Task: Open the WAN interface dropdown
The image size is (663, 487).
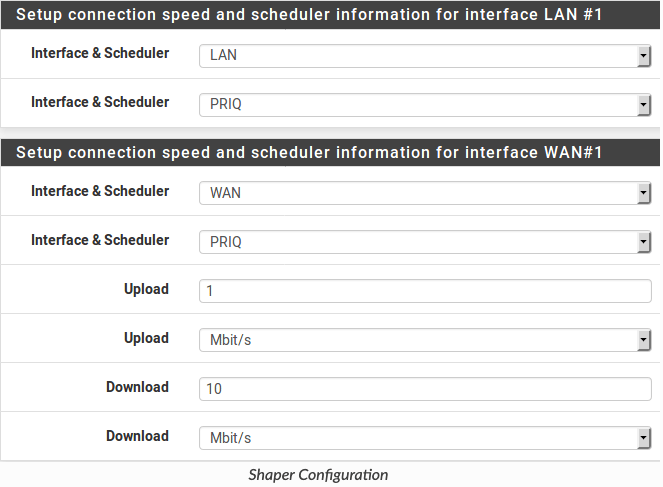Action: [x=425, y=193]
